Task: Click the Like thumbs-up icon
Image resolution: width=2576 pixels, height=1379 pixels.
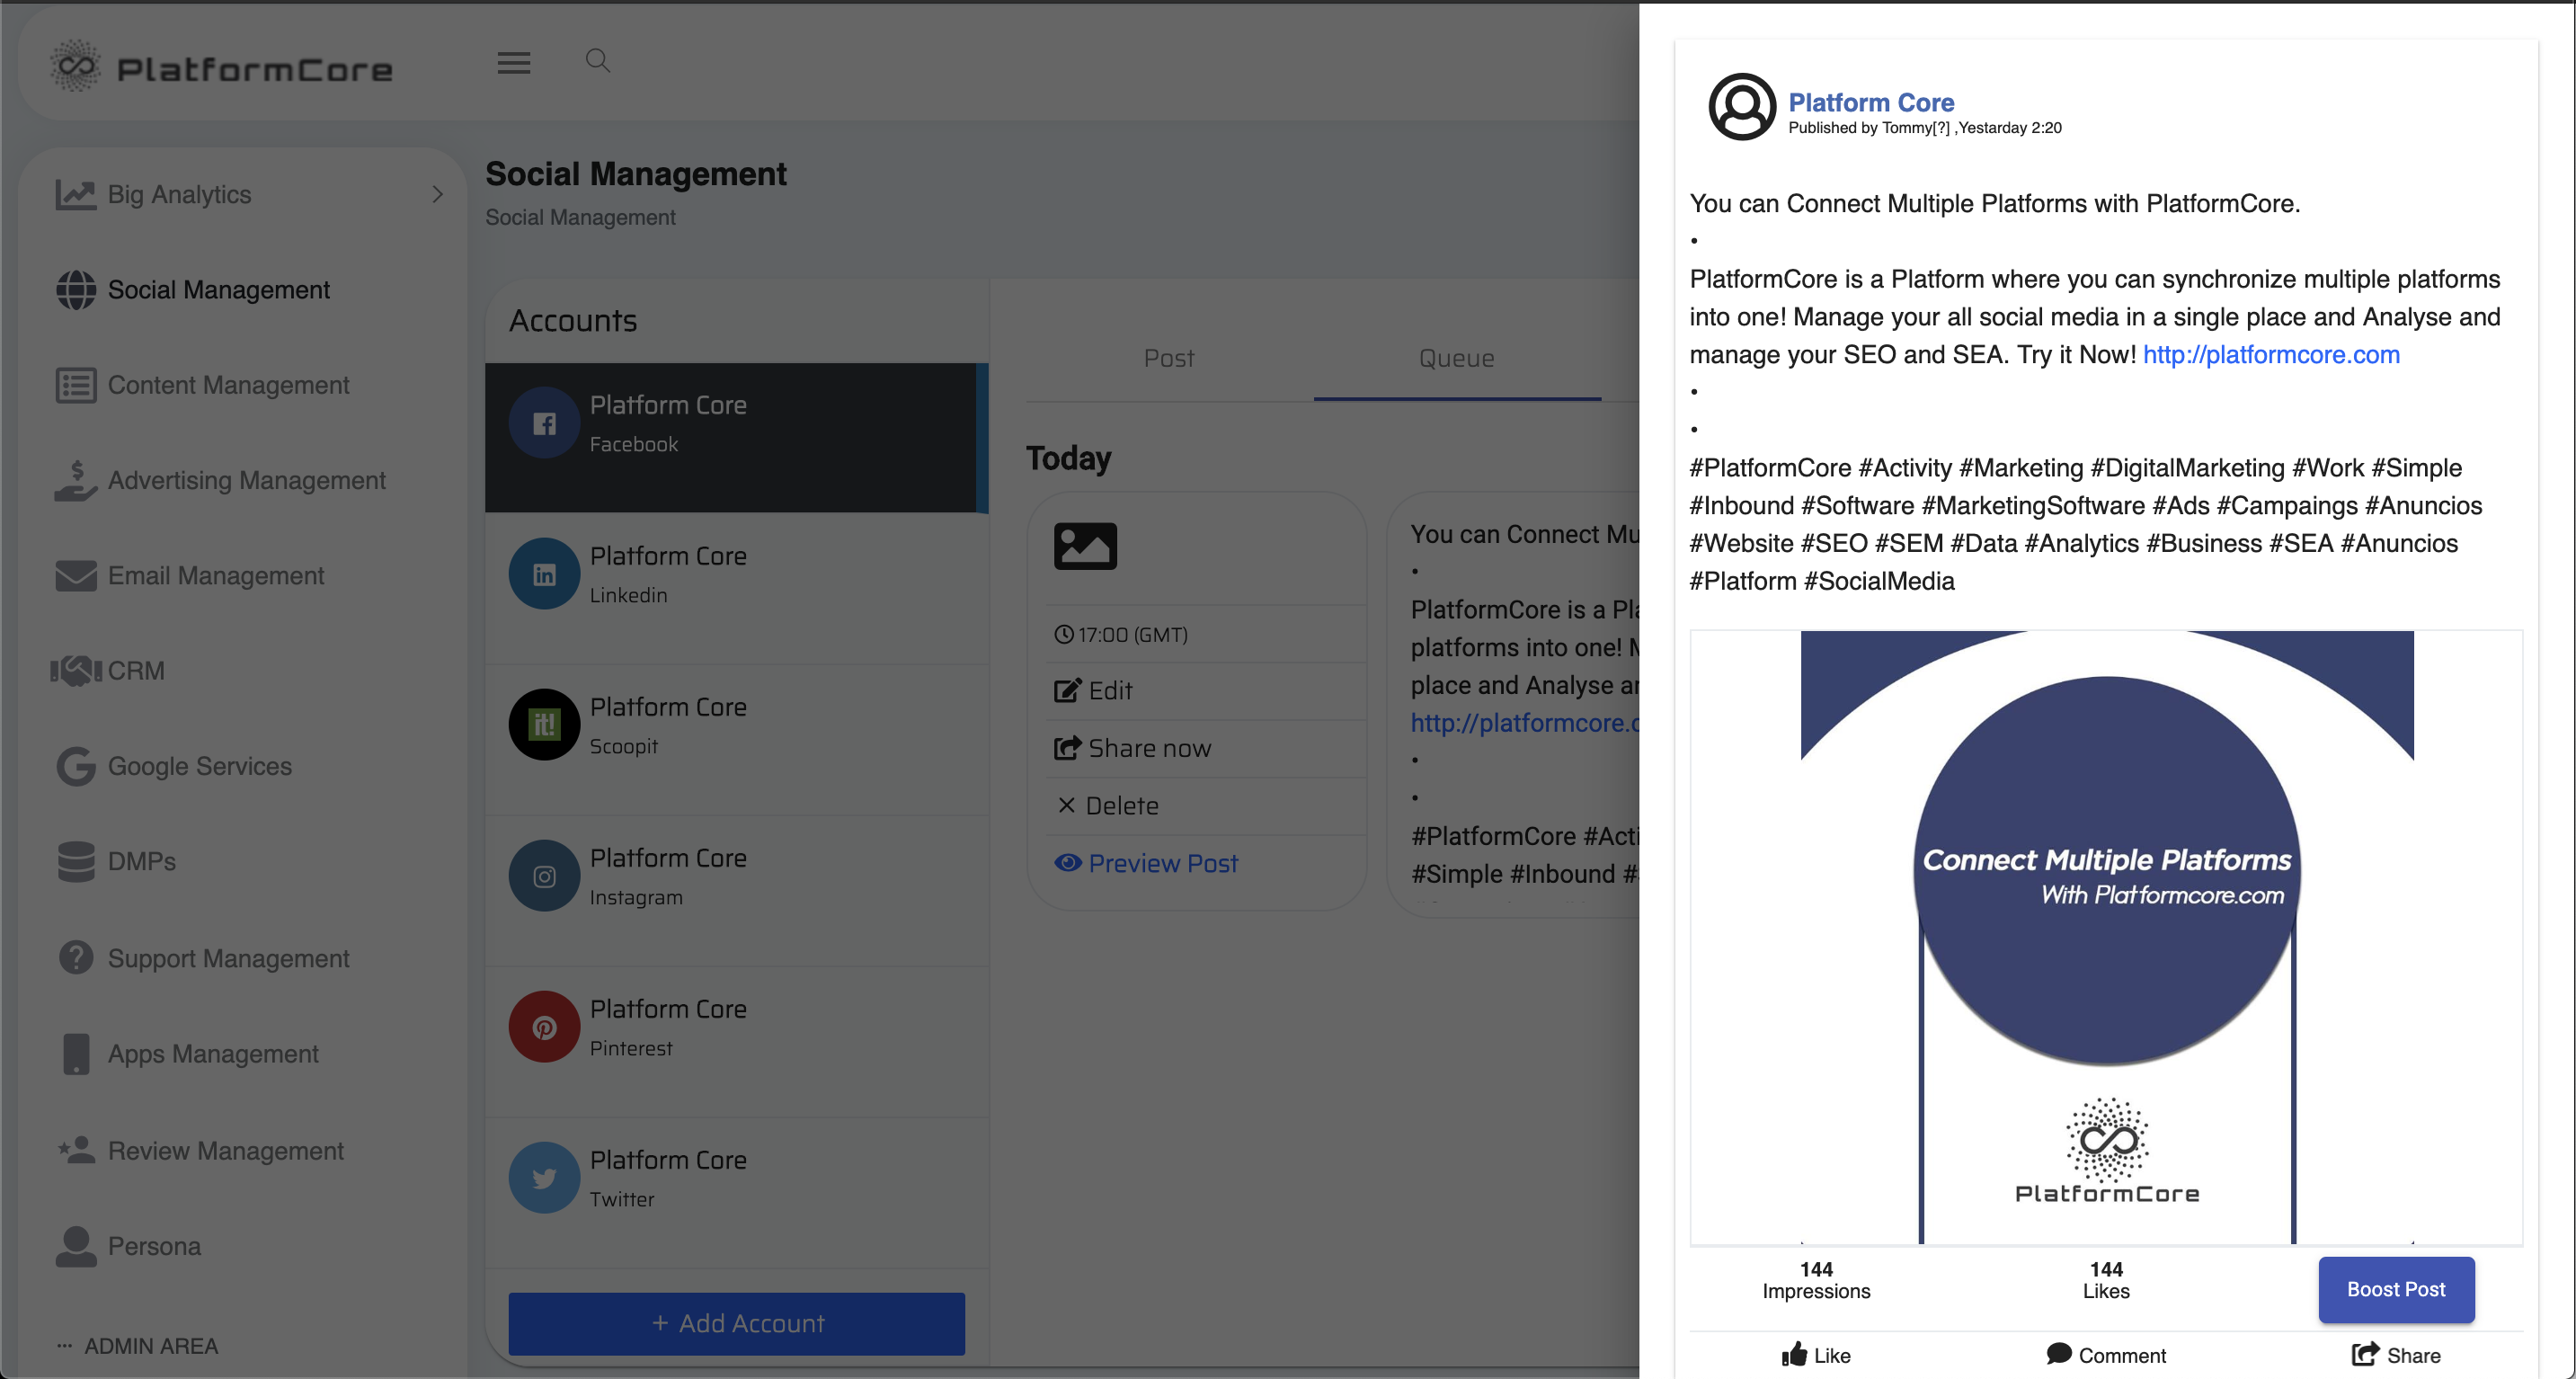Action: (1794, 1354)
